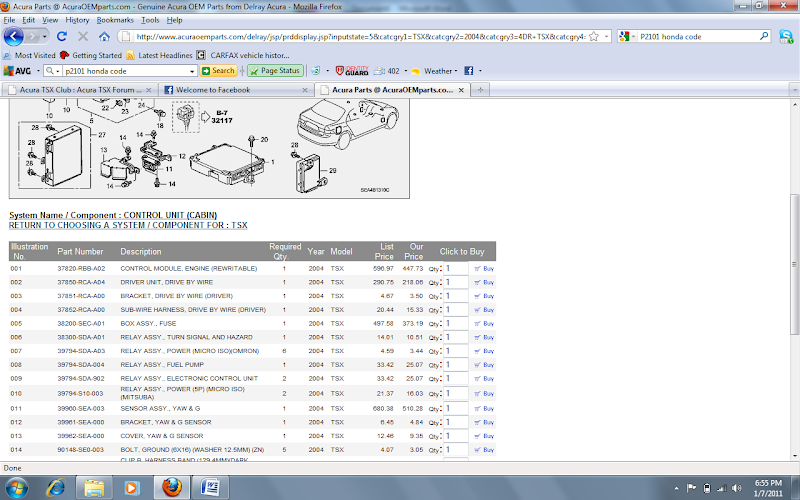Open the Tools menu

pyautogui.click(x=150, y=20)
